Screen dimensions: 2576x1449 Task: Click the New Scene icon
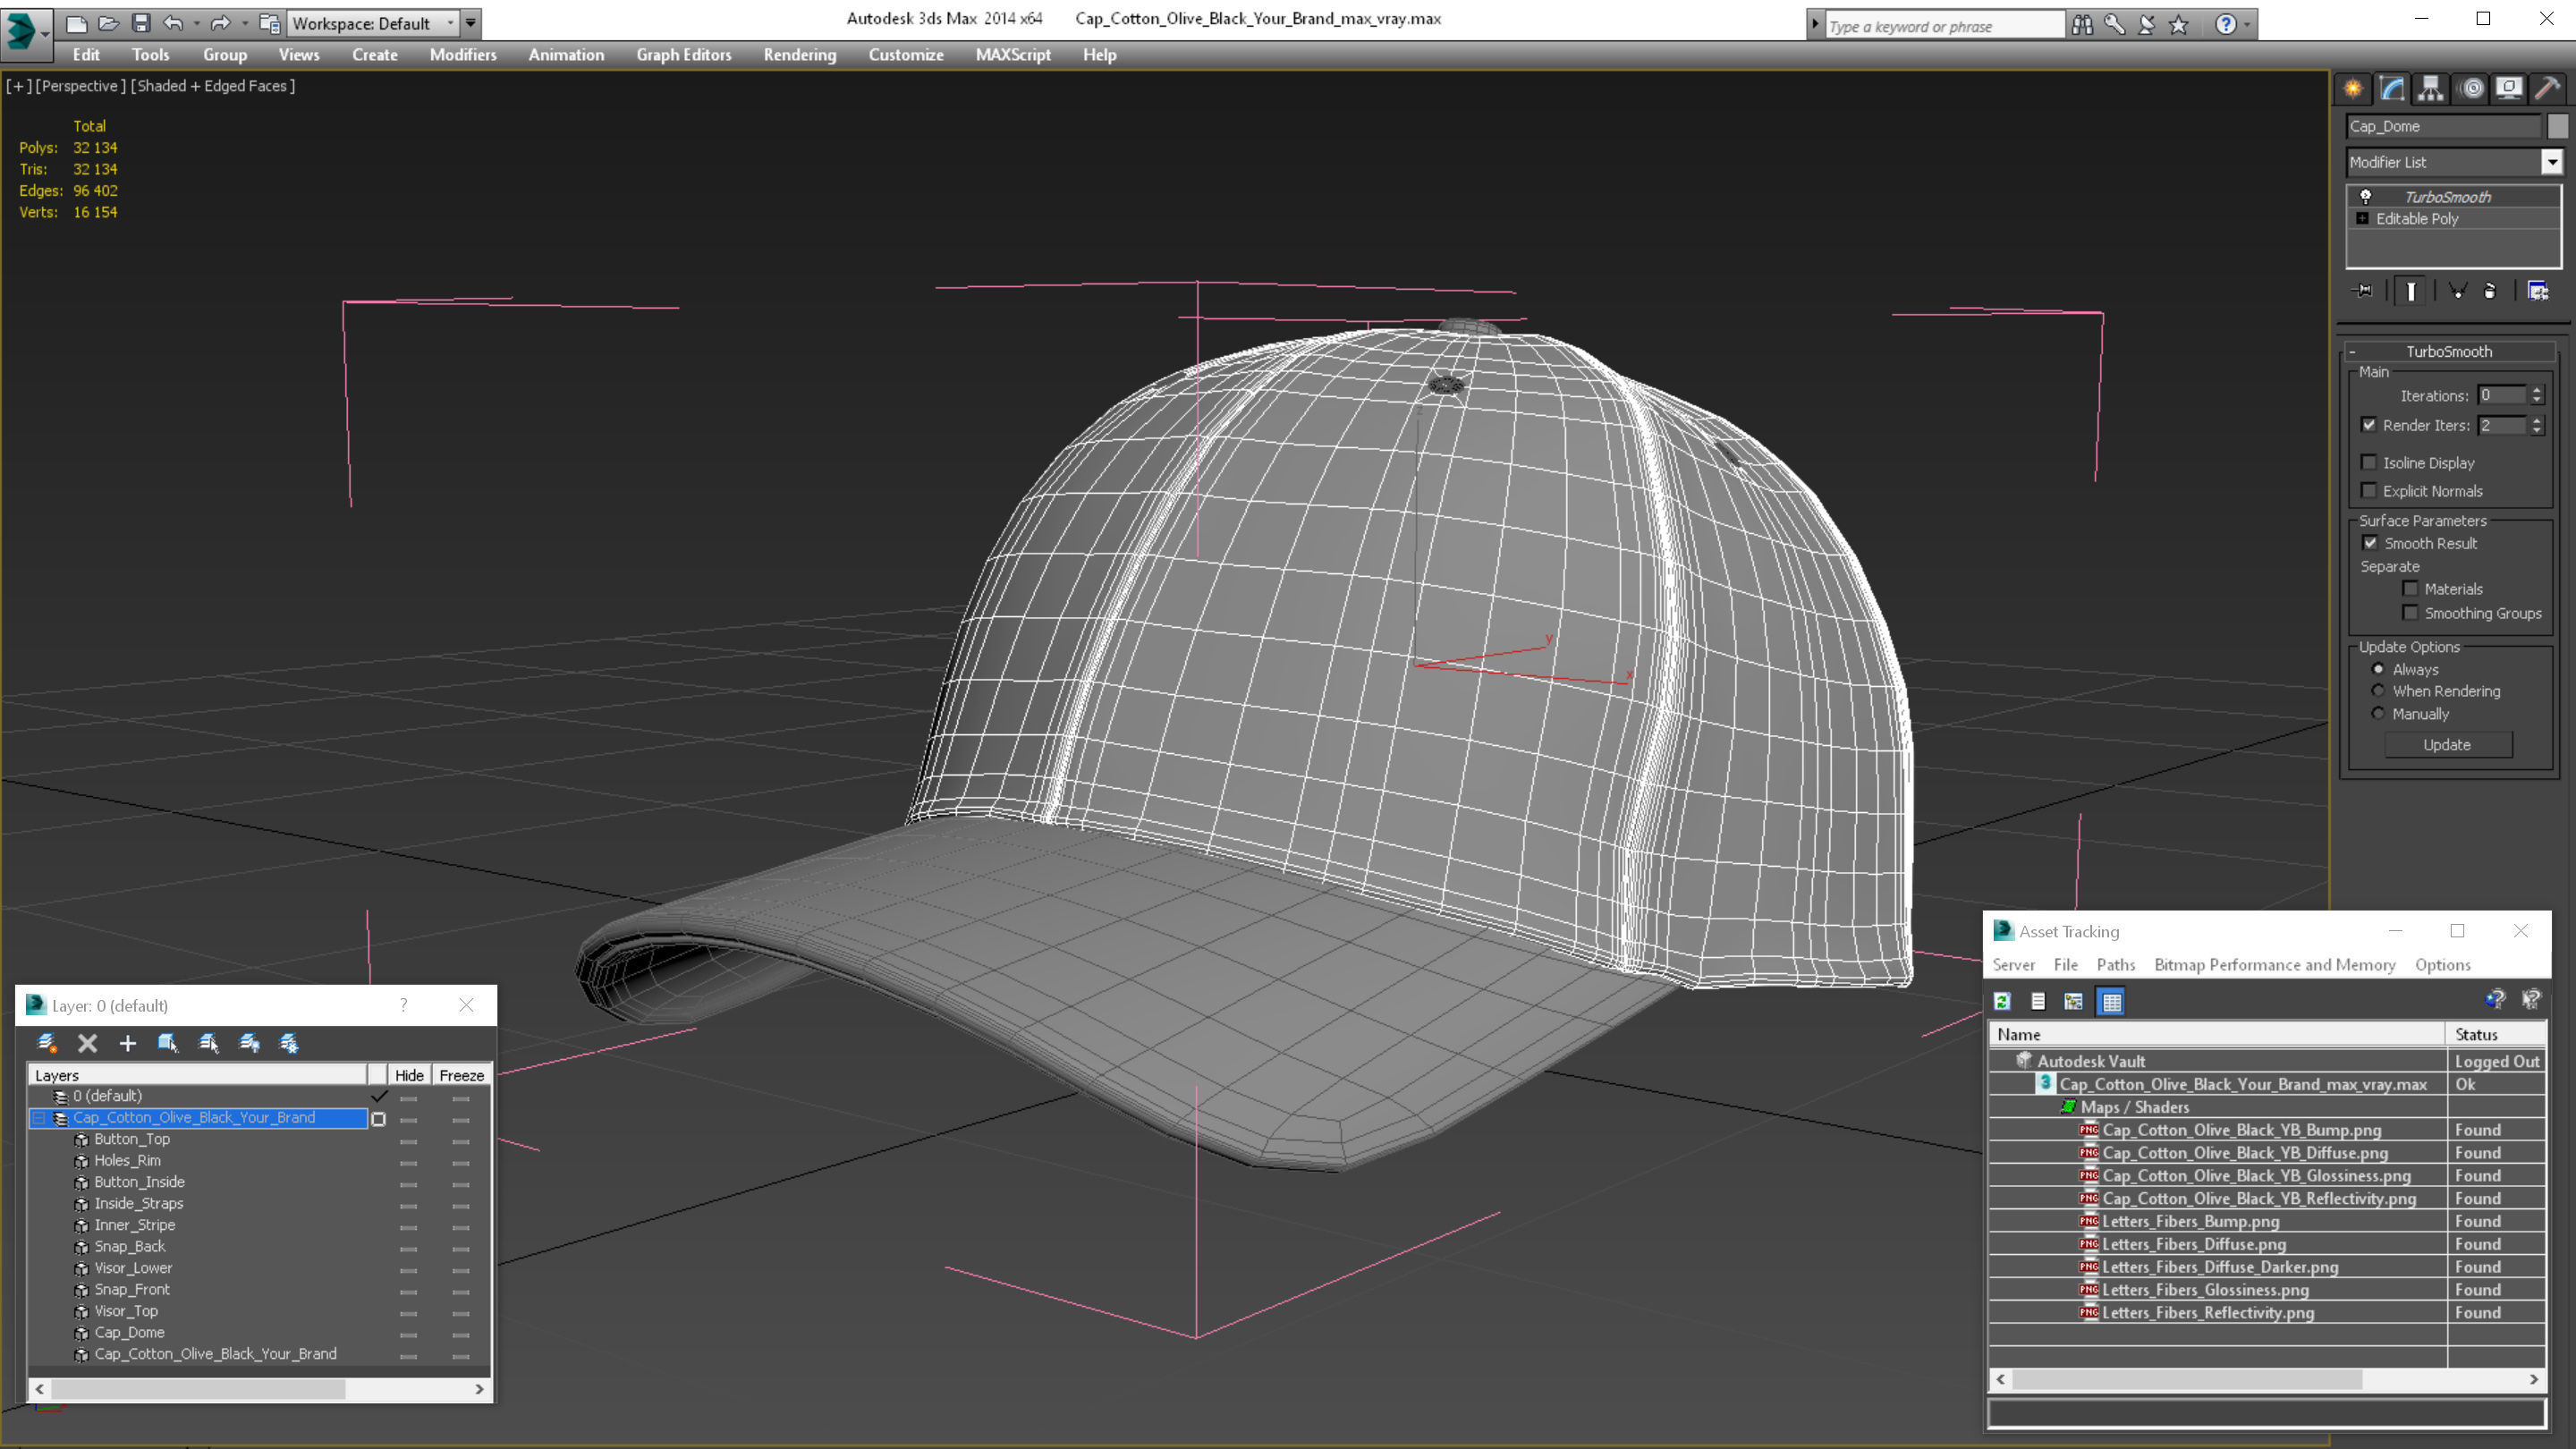coord(77,23)
